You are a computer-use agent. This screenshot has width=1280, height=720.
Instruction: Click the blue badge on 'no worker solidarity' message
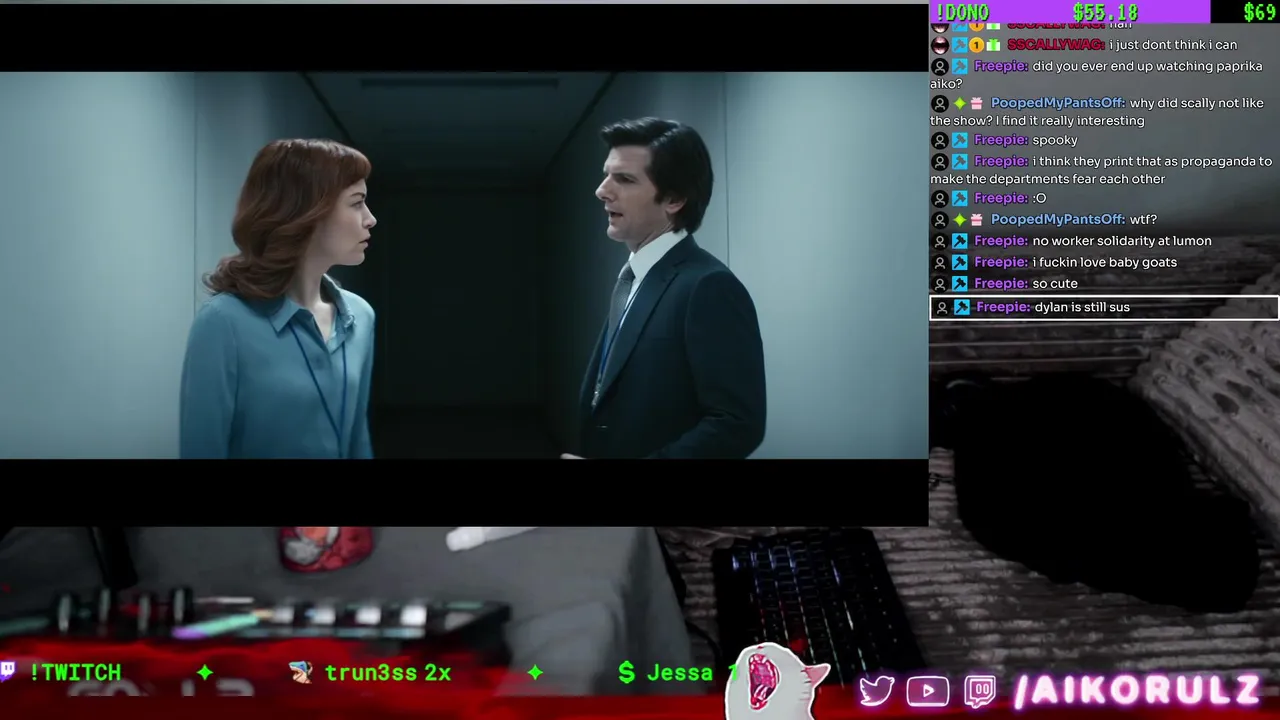(x=959, y=241)
